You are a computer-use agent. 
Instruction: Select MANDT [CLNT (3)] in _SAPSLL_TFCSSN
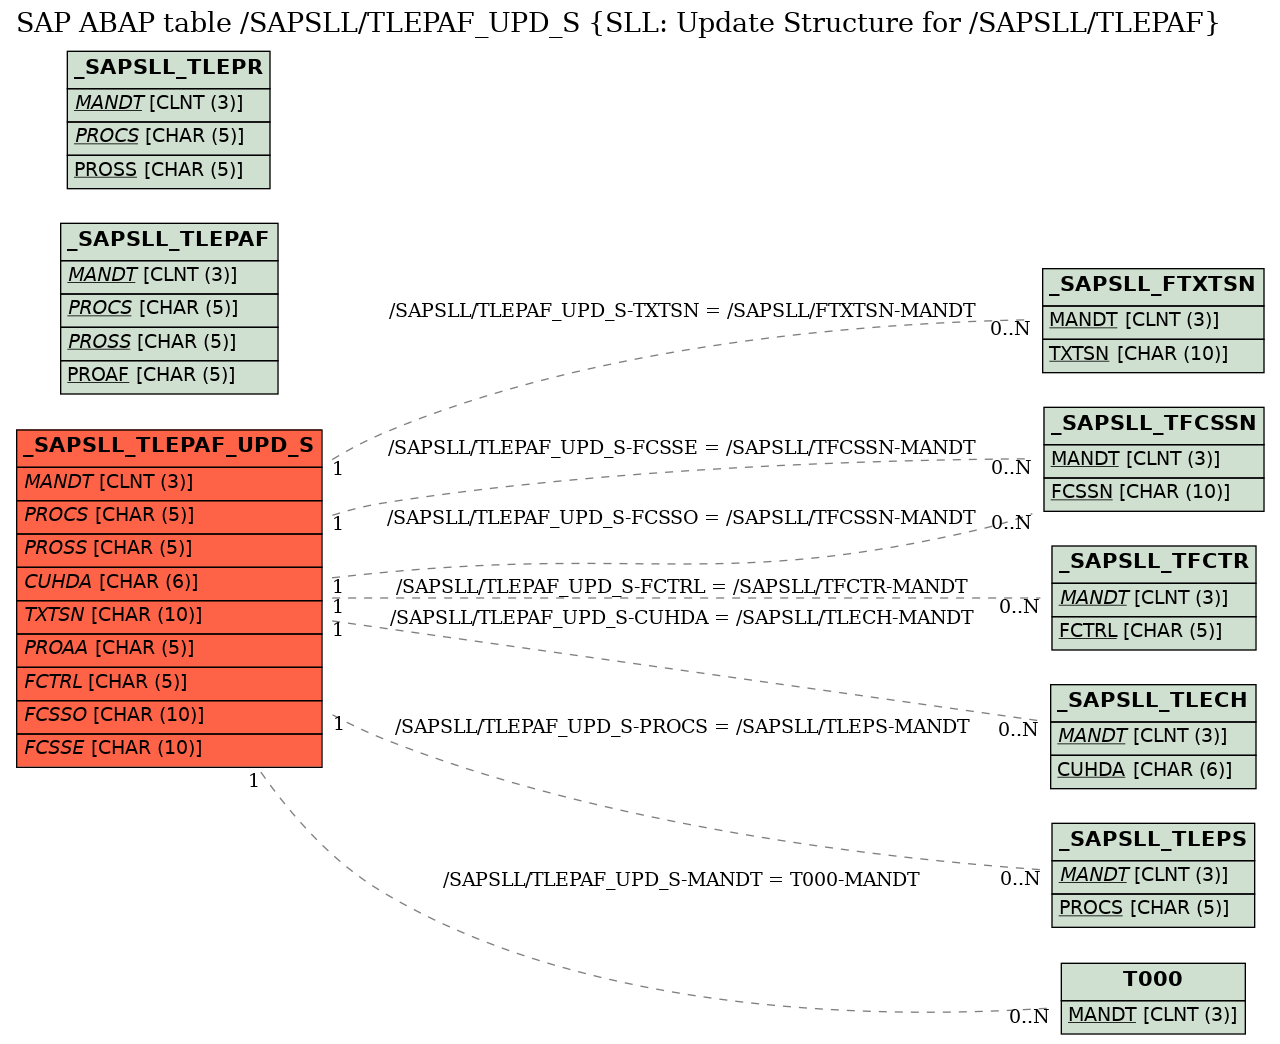tap(1154, 460)
